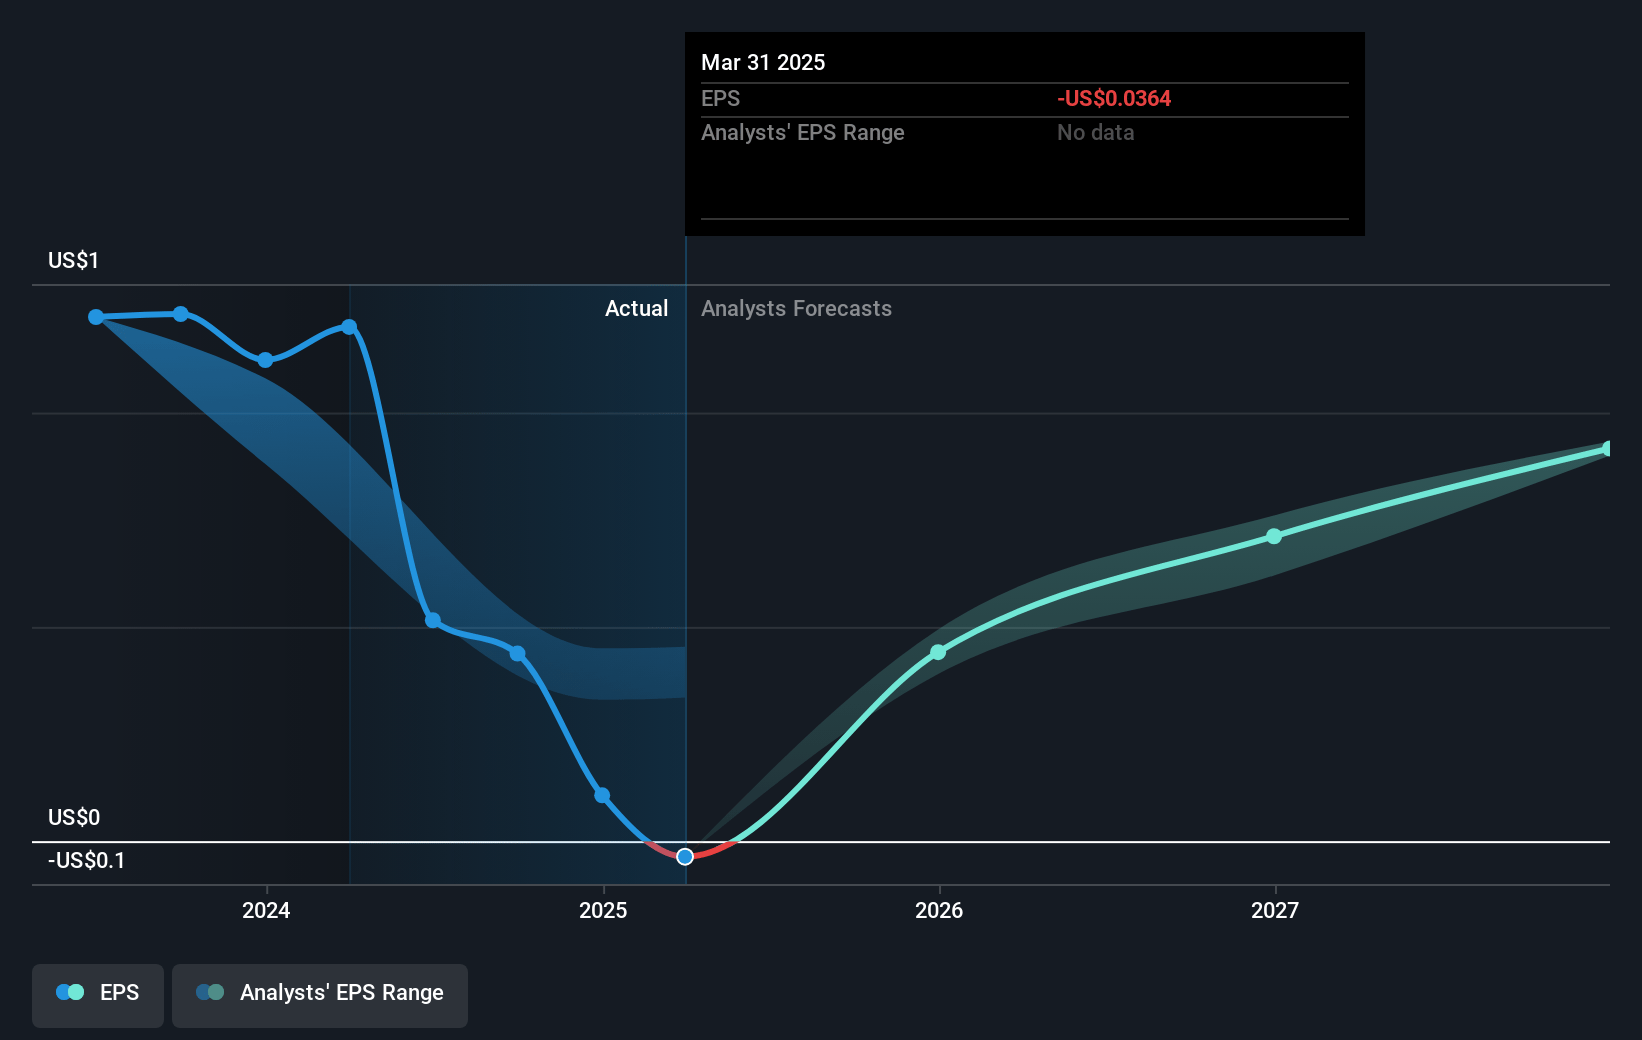1642x1040 pixels.
Task: Click the US$0 y-axis label
Action: tap(74, 818)
